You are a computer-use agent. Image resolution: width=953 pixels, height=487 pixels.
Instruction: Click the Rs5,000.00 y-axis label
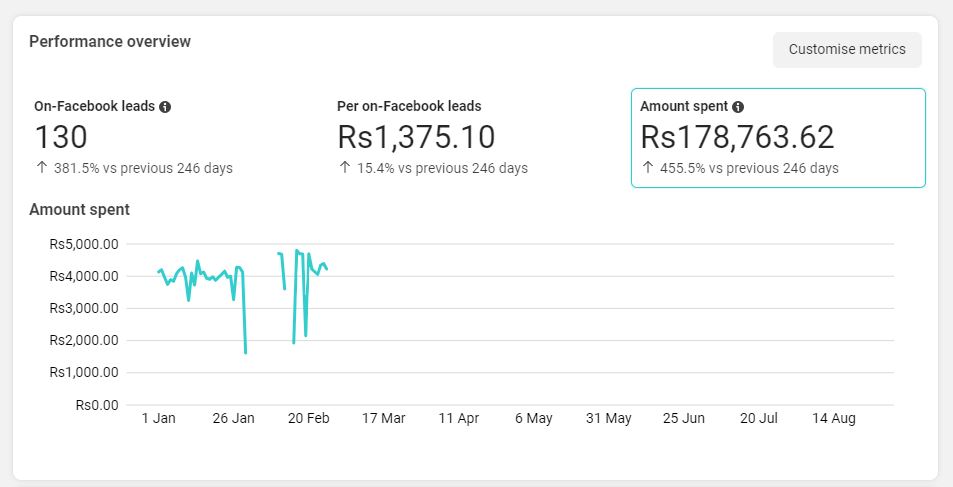(x=84, y=244)
